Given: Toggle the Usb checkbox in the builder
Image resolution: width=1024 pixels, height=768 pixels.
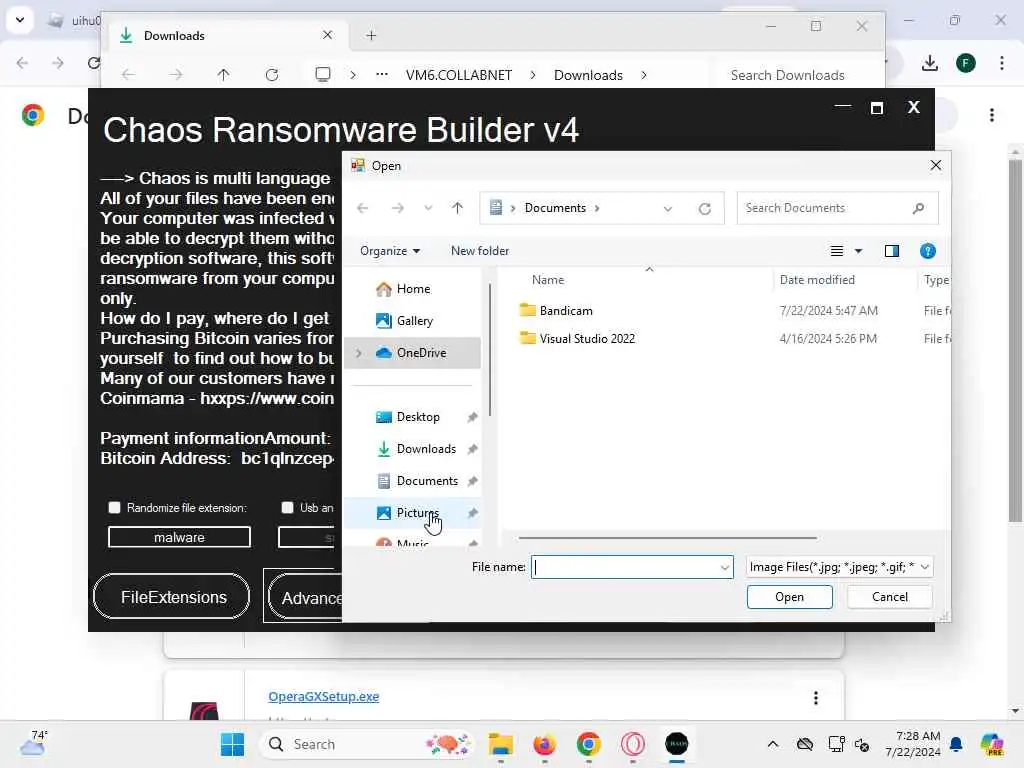Looking at the screenshot, I should (x=287, y=508).
